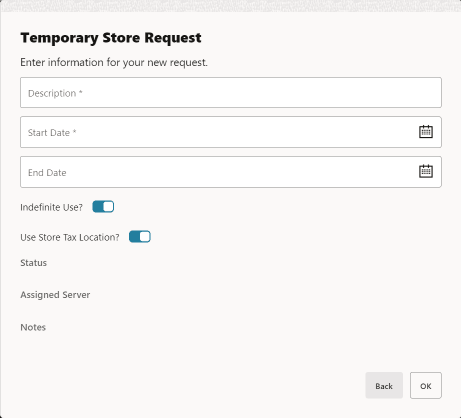
Task: Click the 'Indefinite Use?' label text
Action: (51, 207)
